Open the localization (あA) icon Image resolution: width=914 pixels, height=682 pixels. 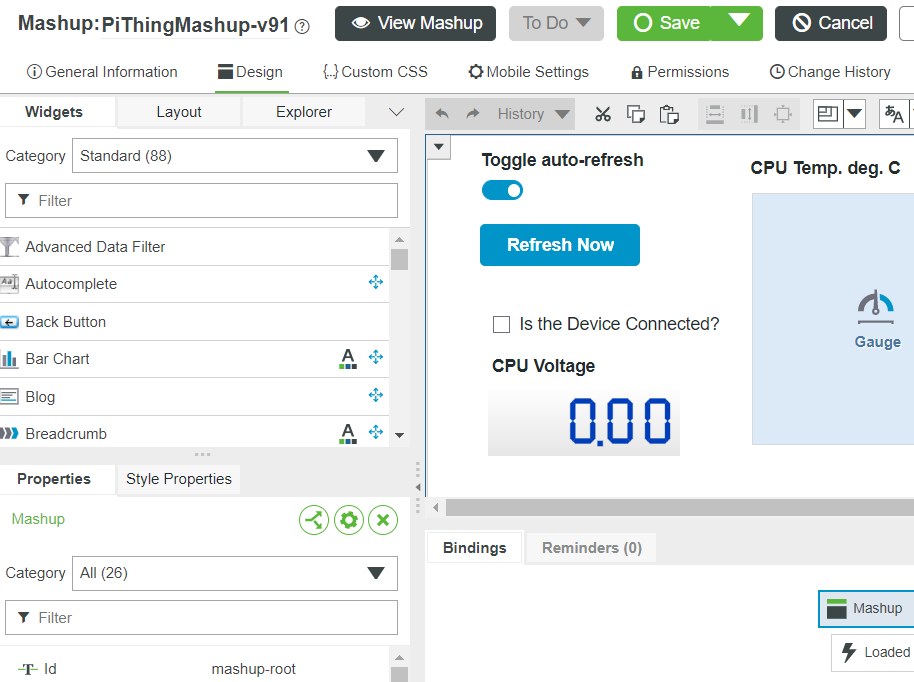point(893,114)
